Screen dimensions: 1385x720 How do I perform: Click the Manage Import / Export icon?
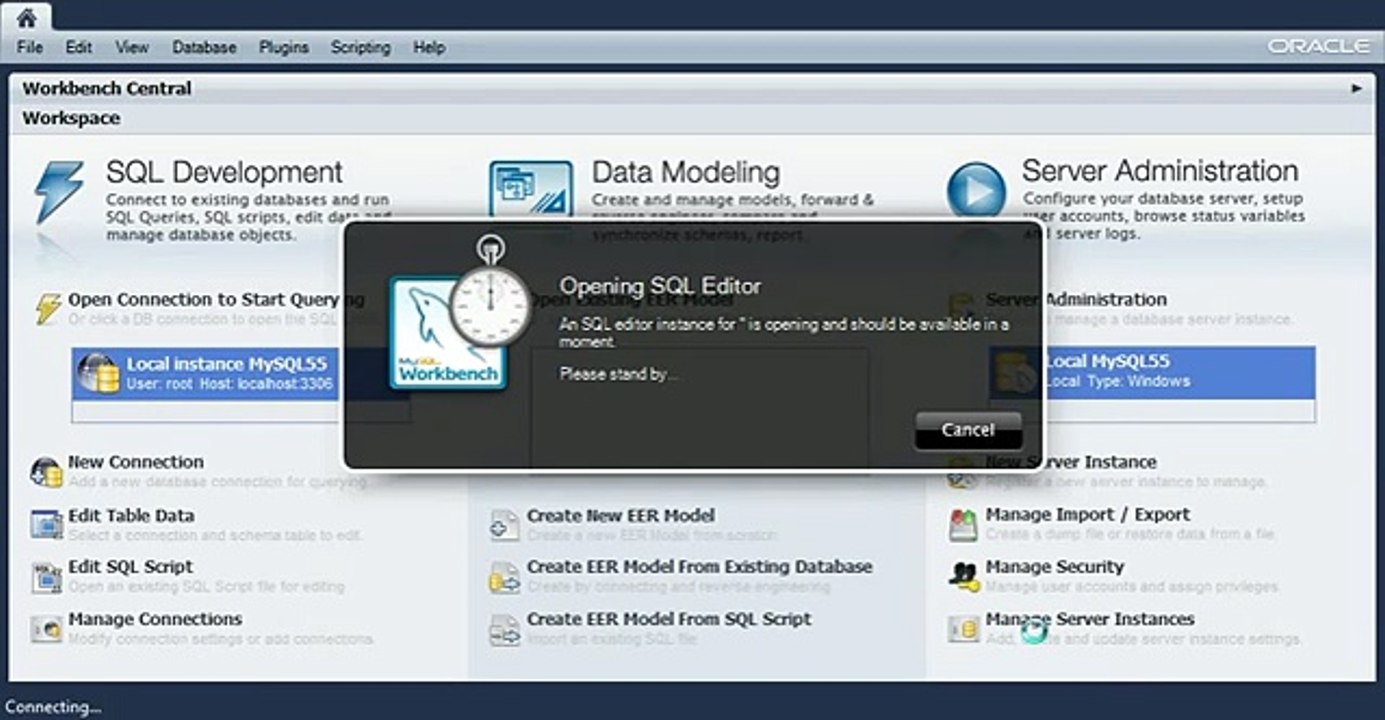[963, 524]
